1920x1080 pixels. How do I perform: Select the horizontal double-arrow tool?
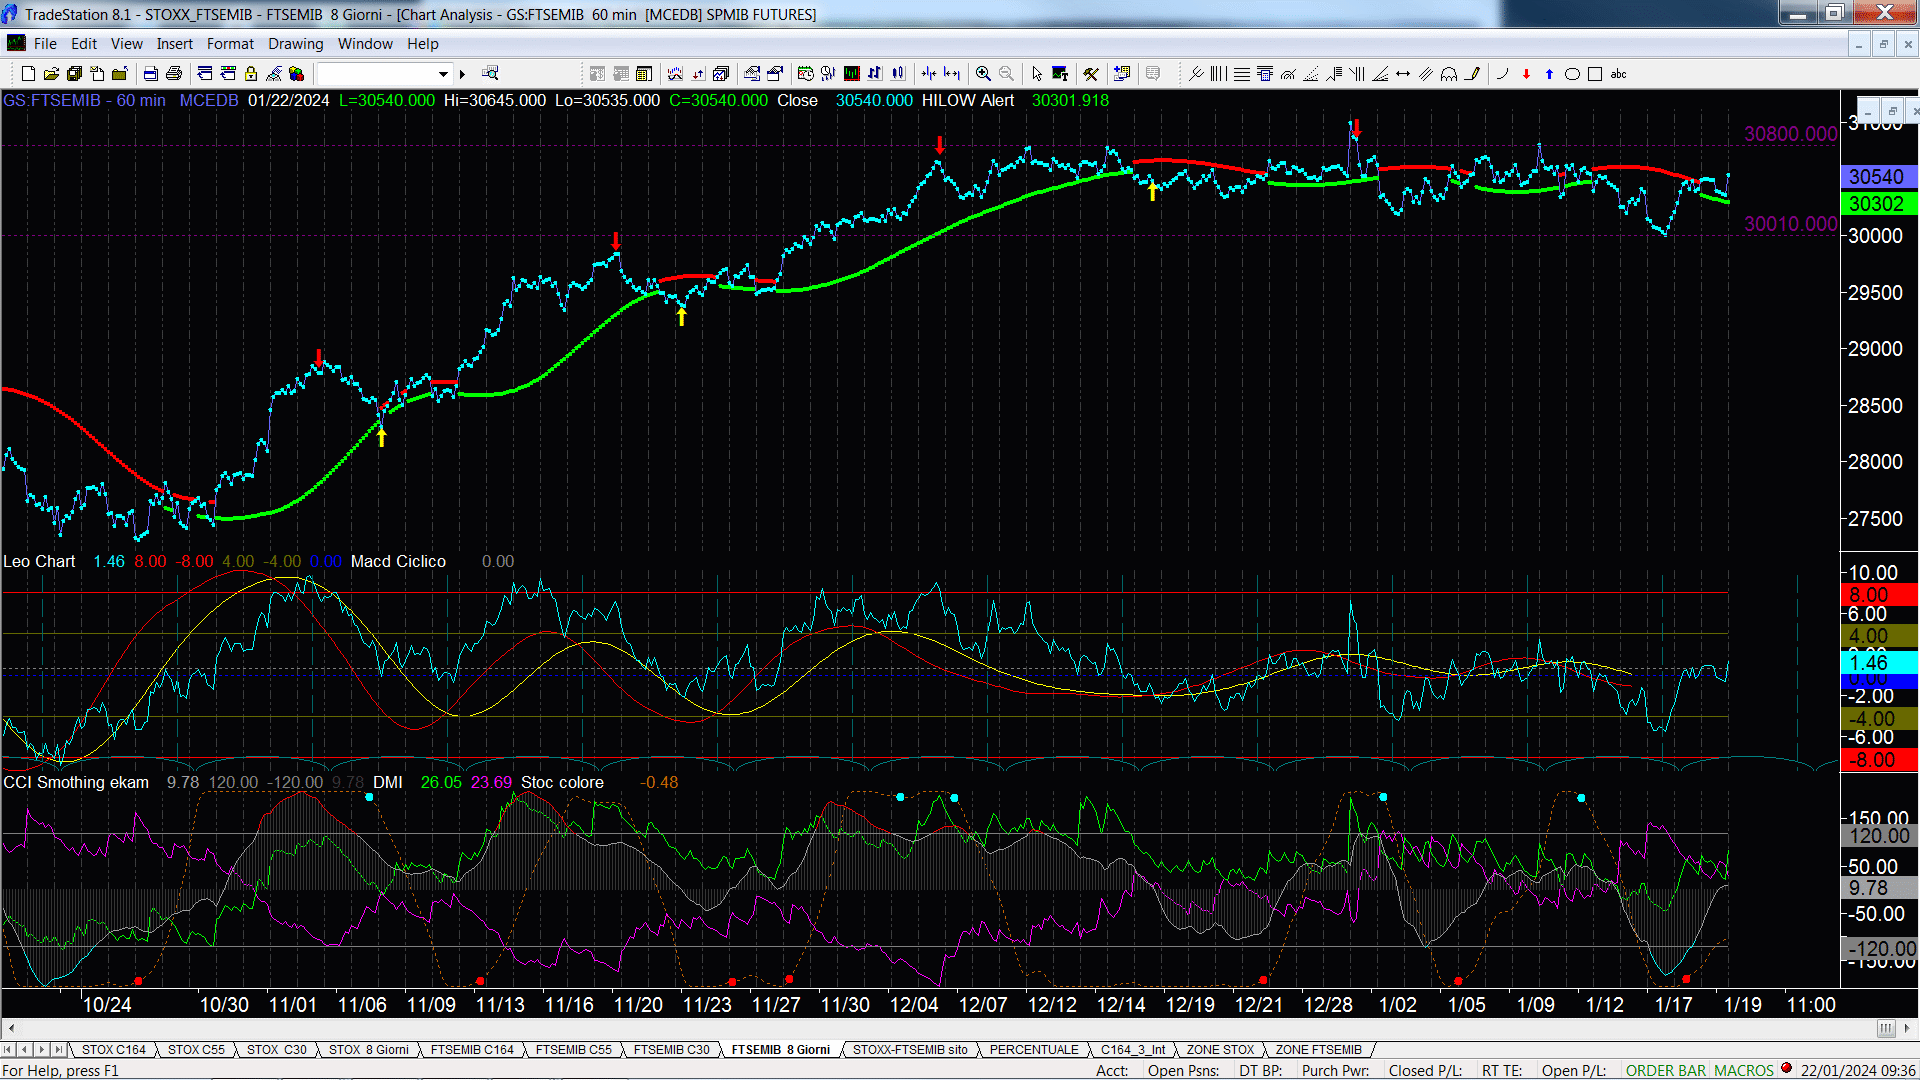tap(1403, 74)
